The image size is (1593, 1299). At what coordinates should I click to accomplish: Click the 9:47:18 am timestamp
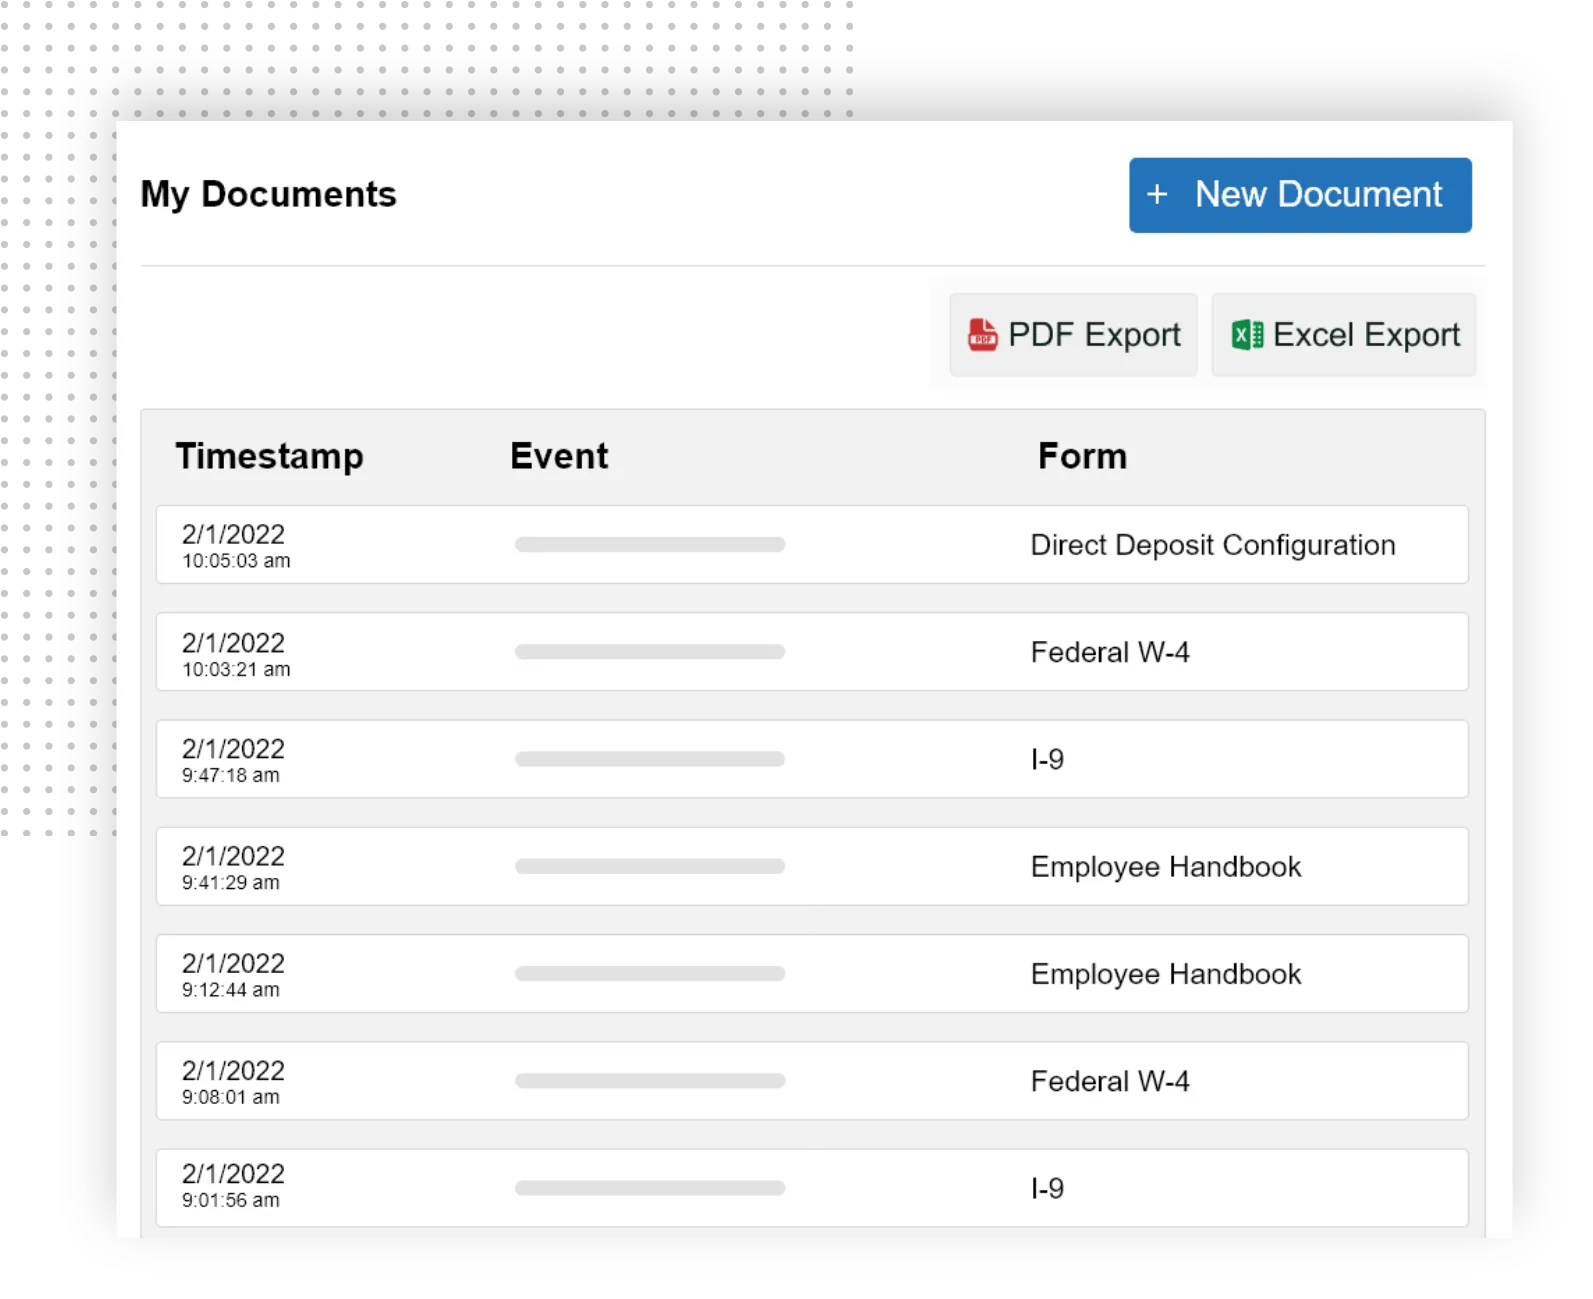(x=231, y=776)
